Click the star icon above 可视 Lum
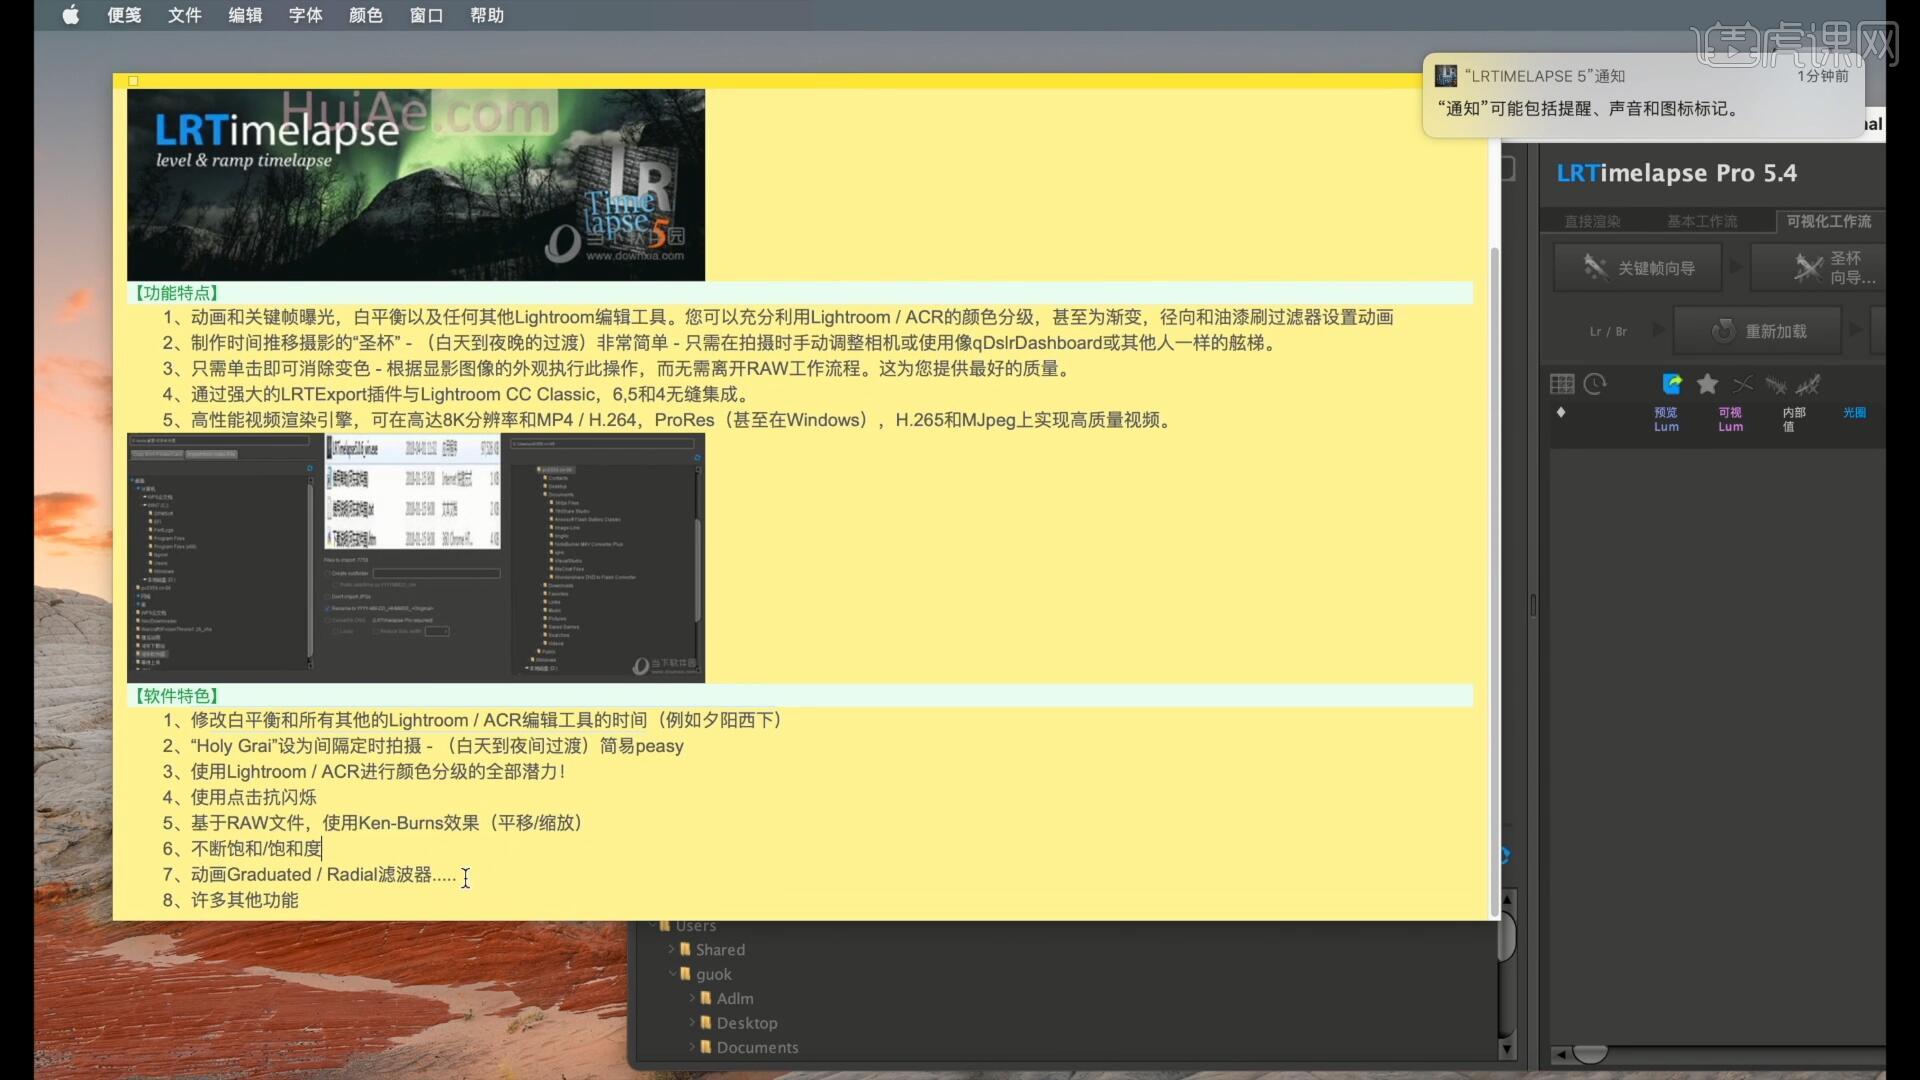Image resolution: width=1920 pixels, height=1080 pixels. pos(1708,384)
